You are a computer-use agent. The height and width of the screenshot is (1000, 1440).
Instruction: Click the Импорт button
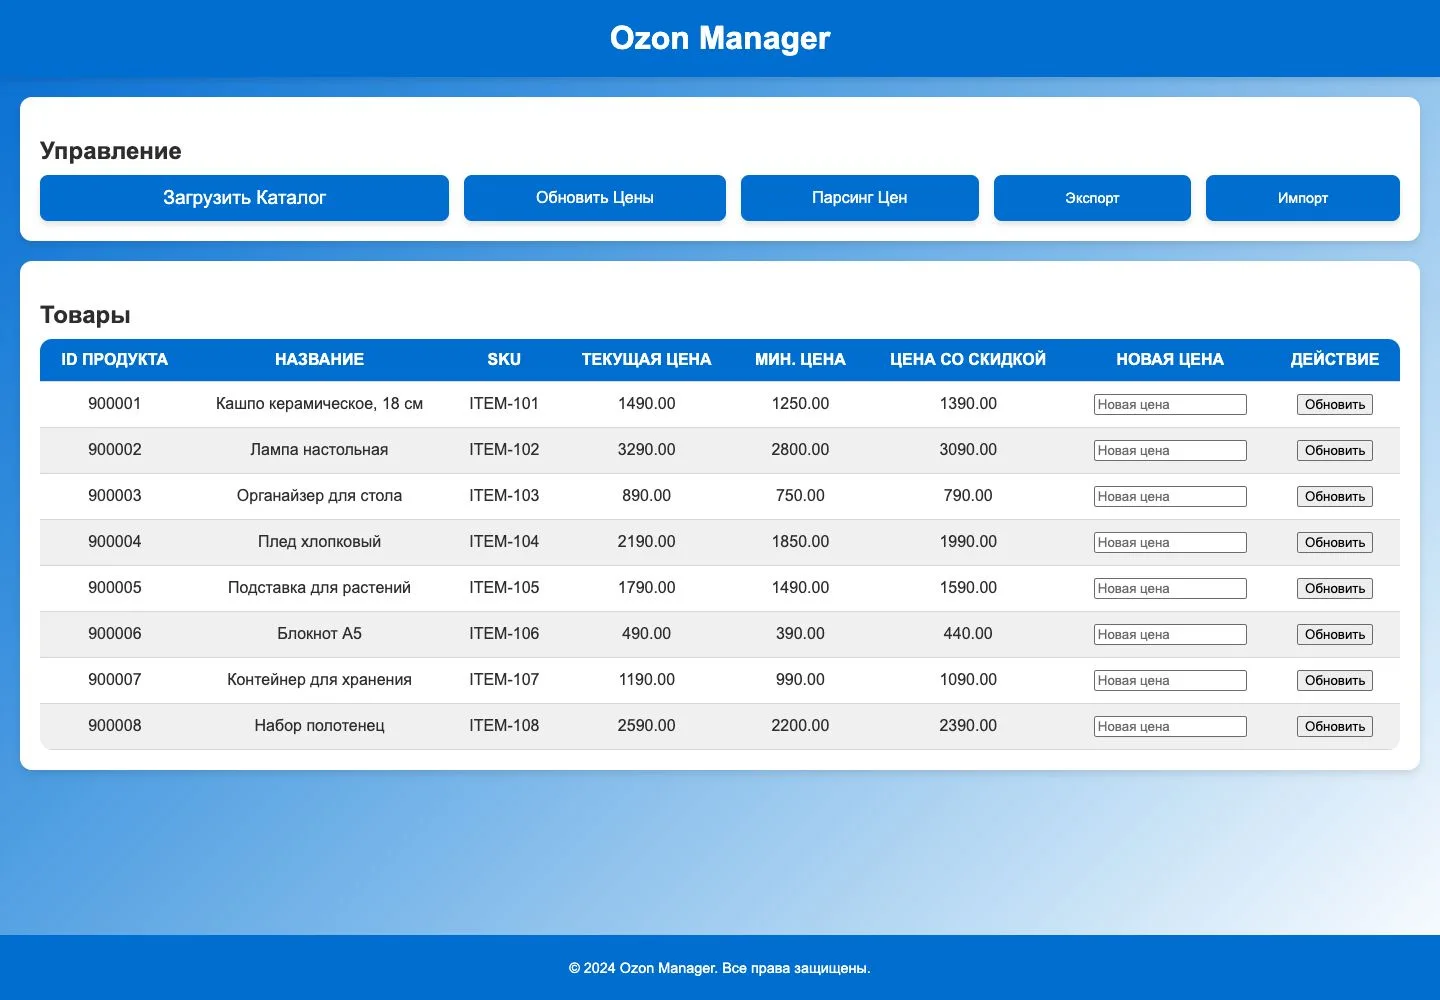tap(1303, 198)
